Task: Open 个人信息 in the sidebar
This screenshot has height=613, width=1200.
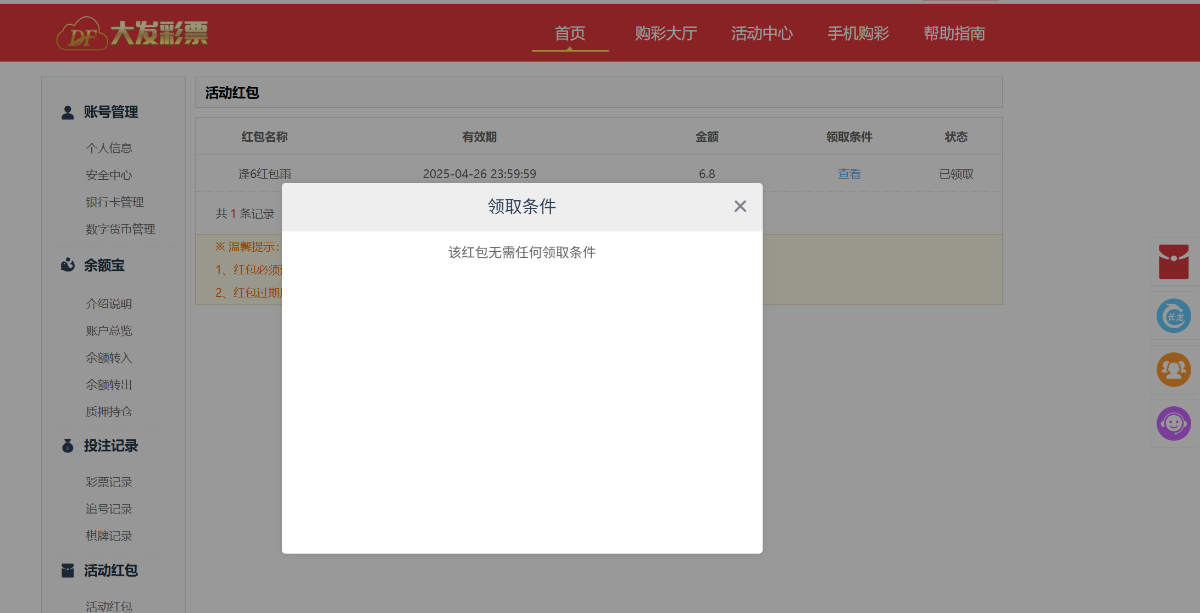Action: click(109, 148)
